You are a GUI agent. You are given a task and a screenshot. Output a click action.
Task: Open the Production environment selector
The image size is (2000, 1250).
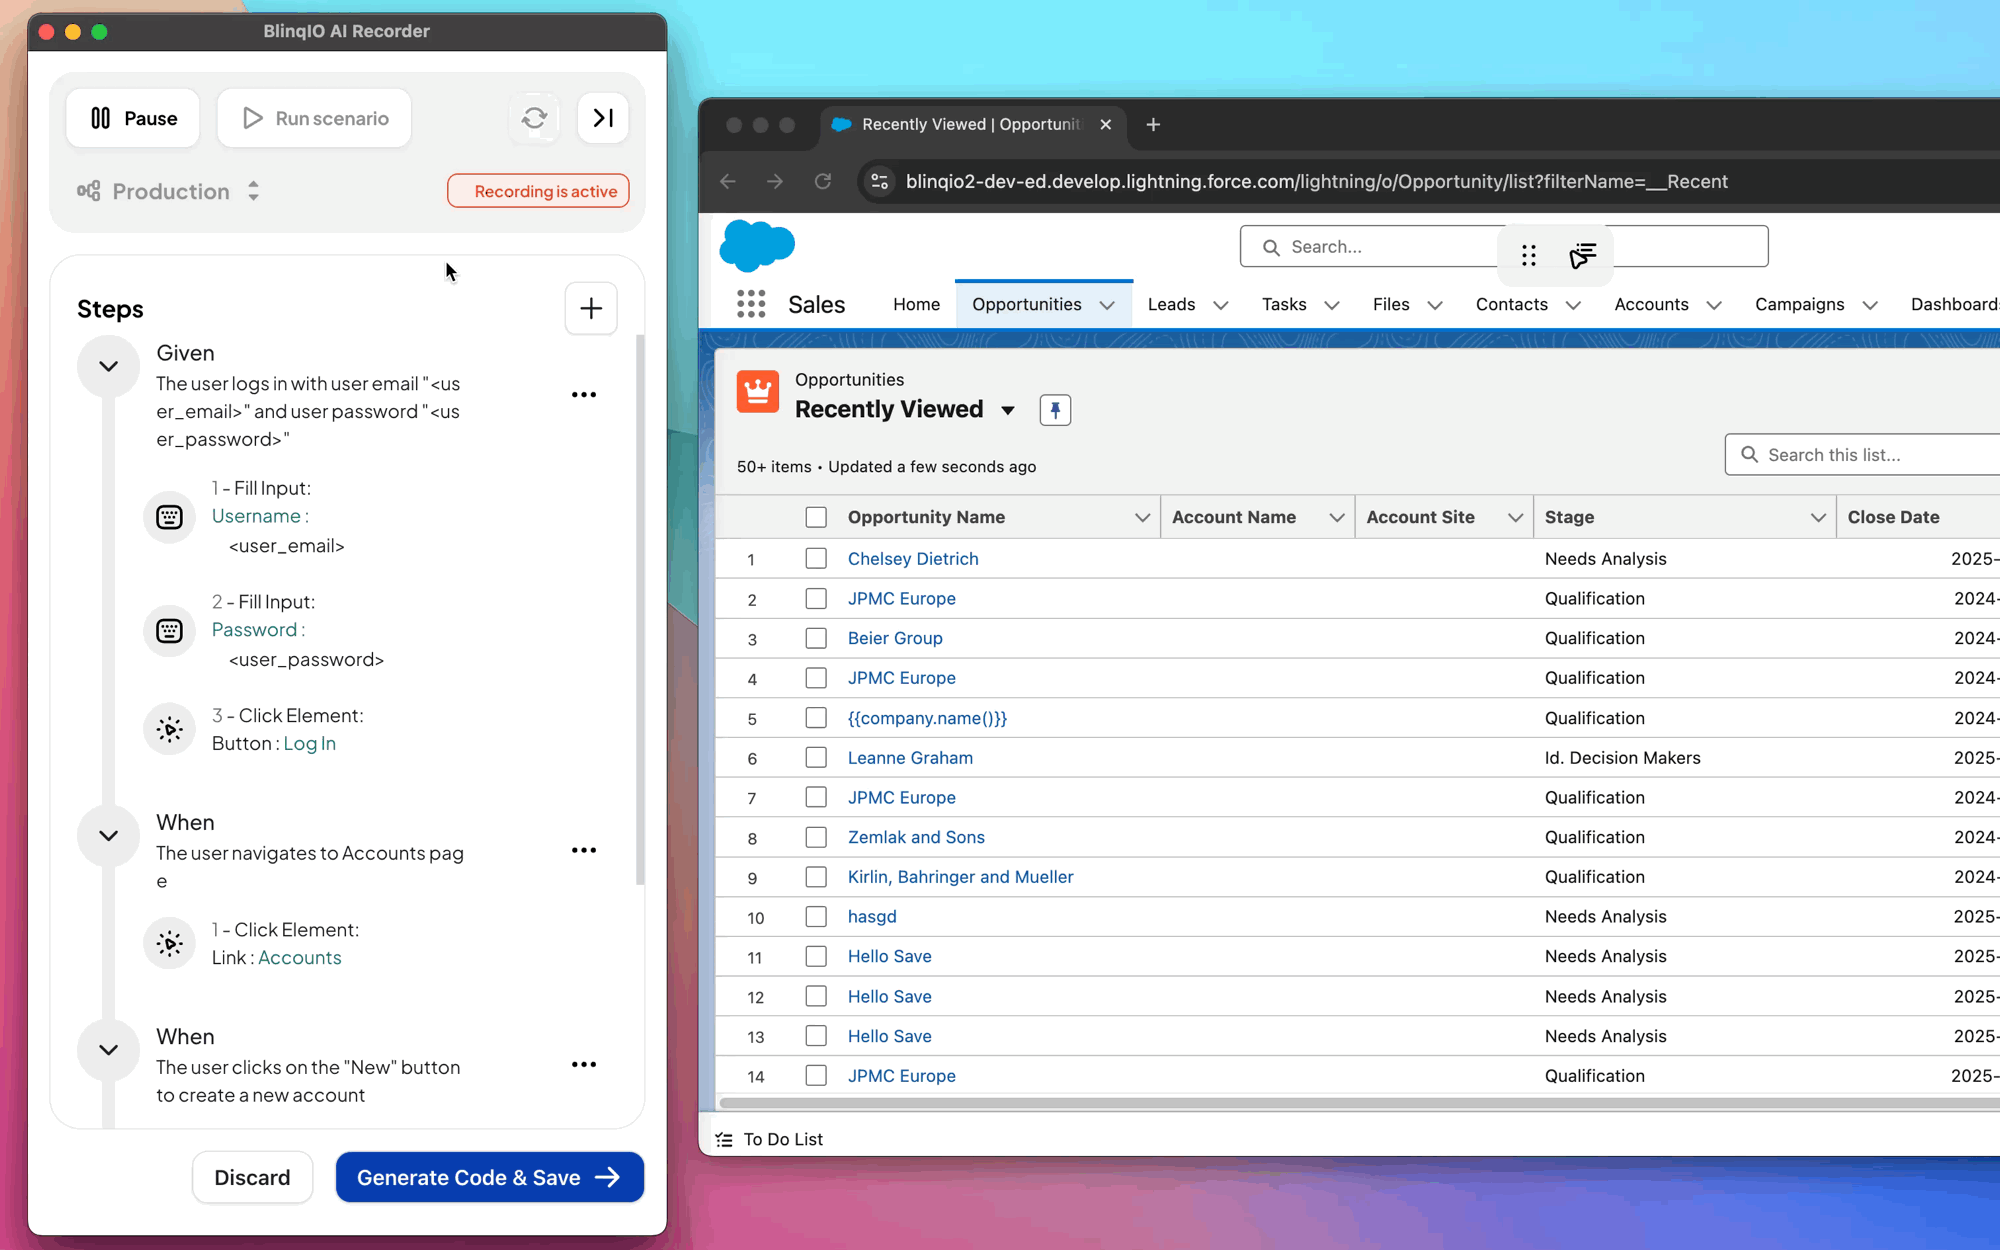tap(170, 191)
